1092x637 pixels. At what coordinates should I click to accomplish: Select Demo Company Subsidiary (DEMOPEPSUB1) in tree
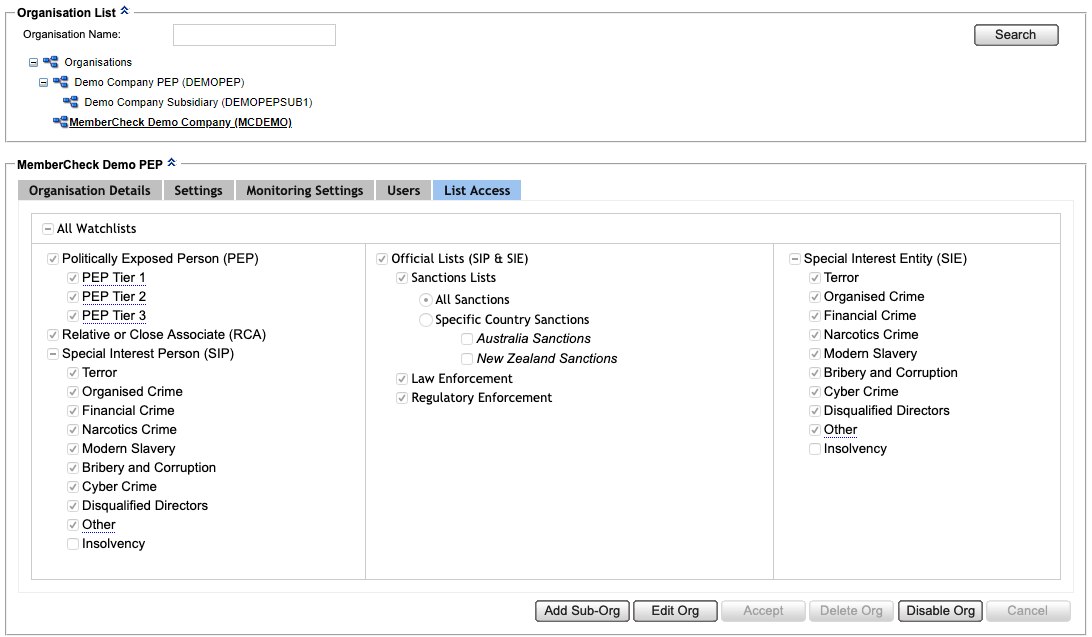coord(198,102)
